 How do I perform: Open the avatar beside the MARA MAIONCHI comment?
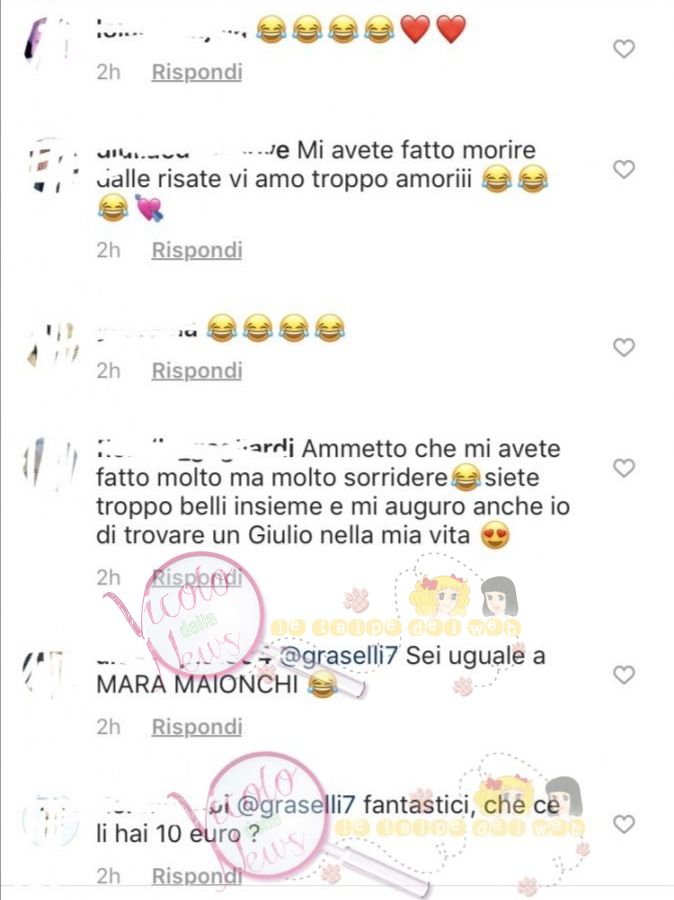pos(46,672)
